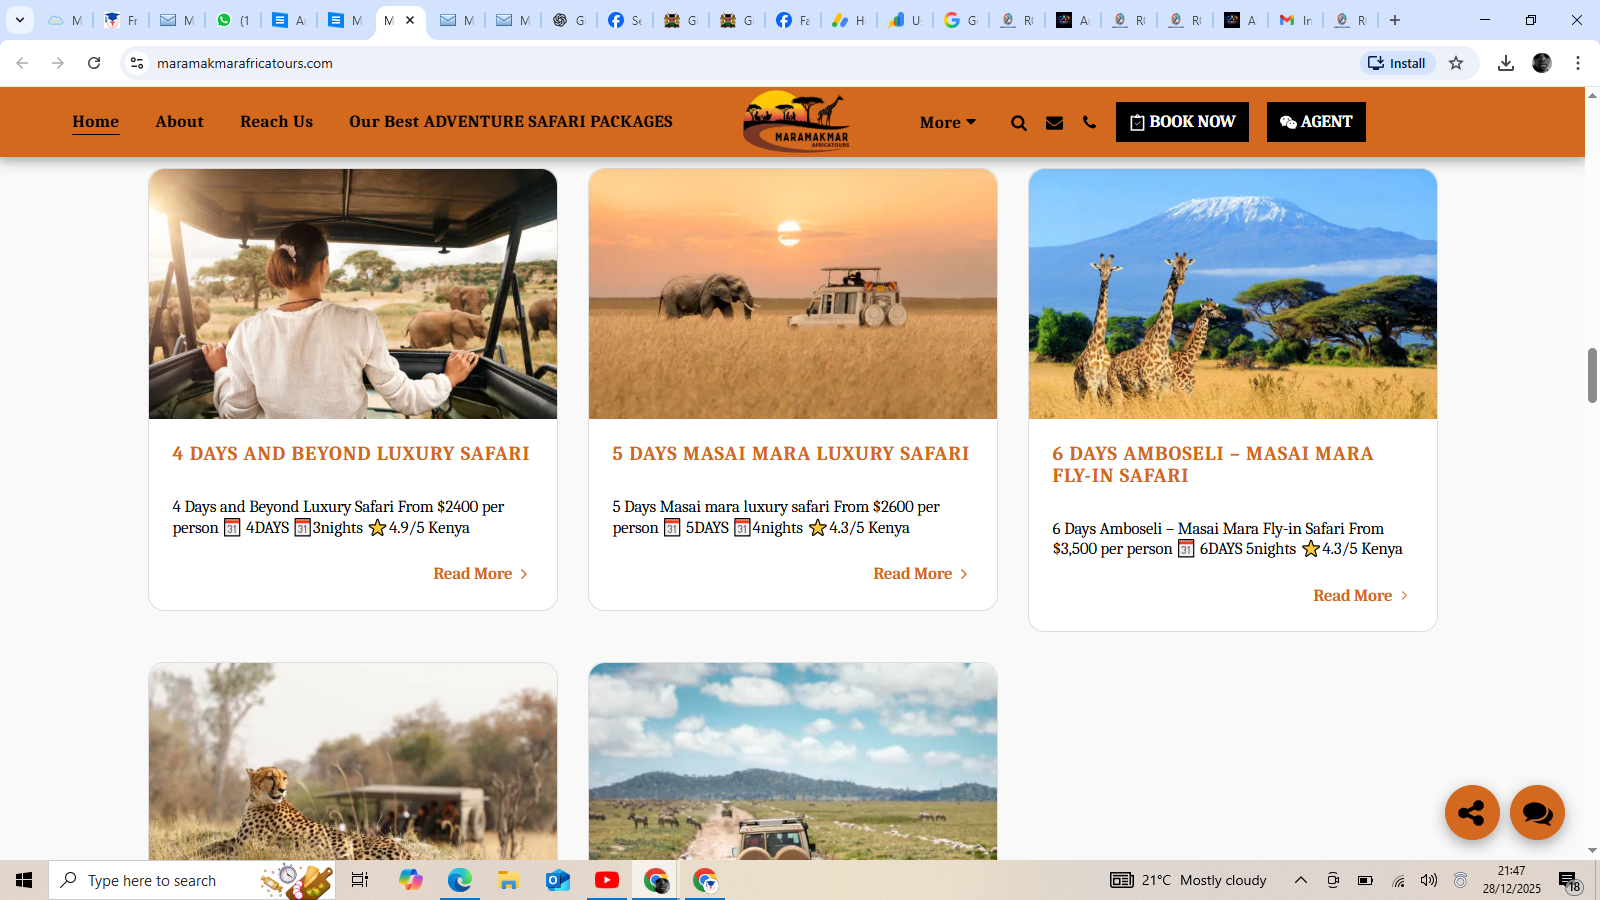Click the elephant at sunset photo
The height and width of the screenshot is (900, 1600).
793,294
